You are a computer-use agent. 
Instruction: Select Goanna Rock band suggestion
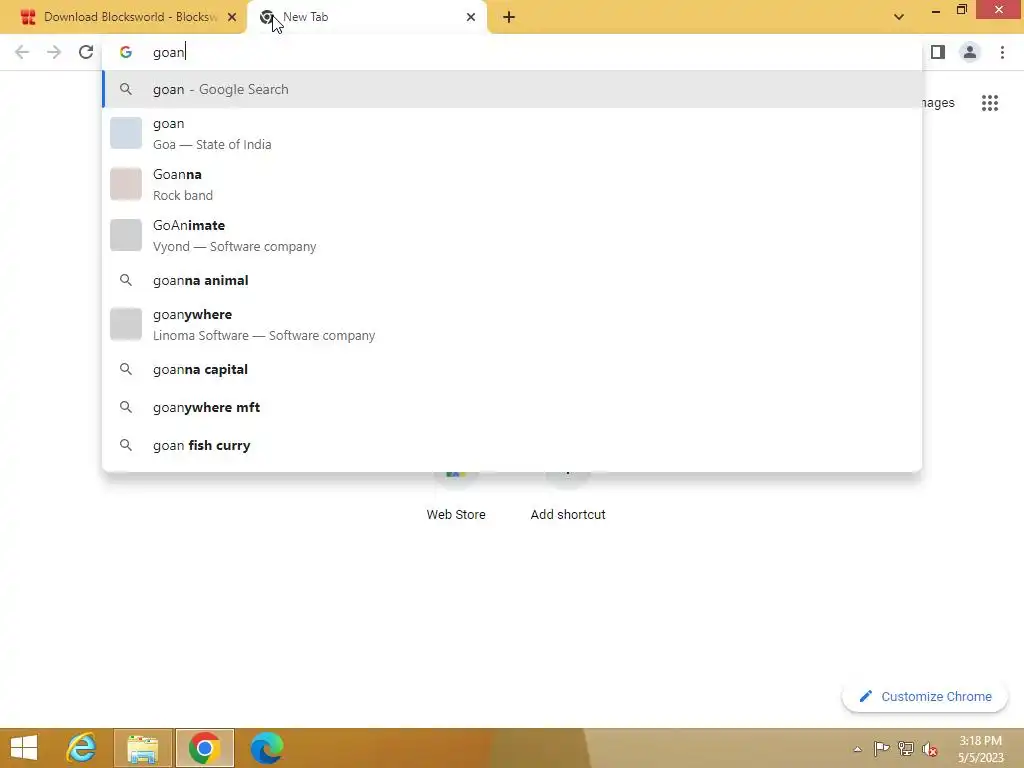(x=512, y=184)
